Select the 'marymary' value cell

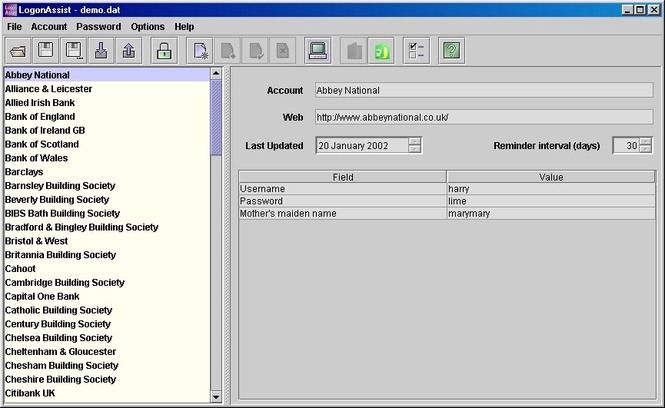(551, 213)
